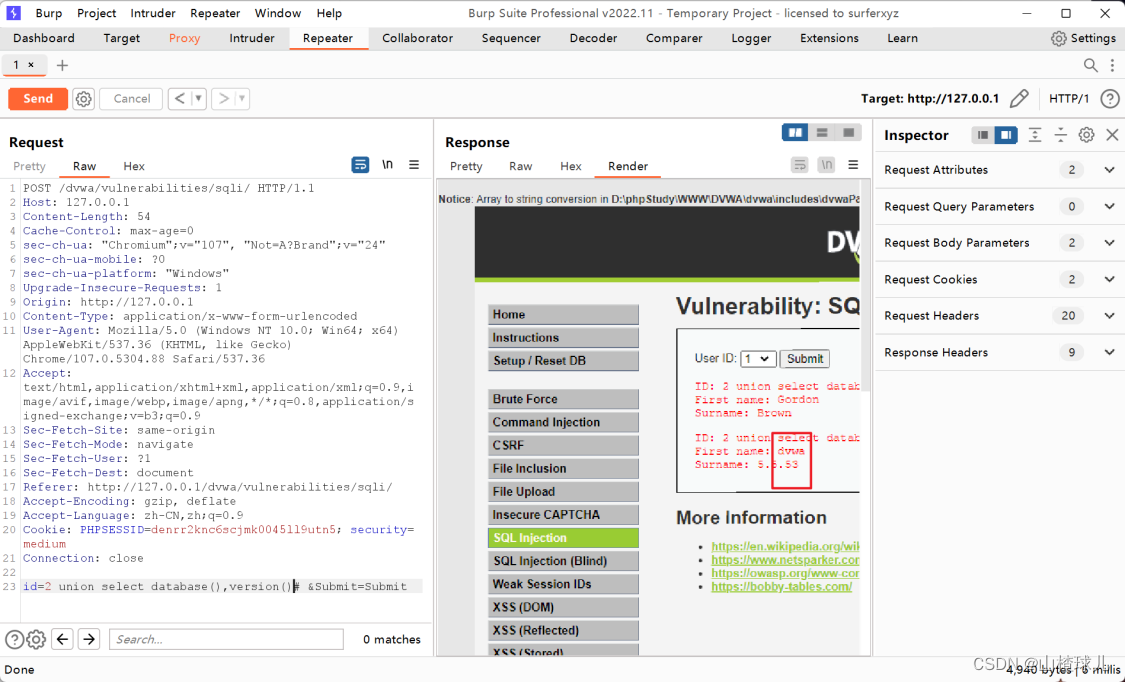Close Repeater tab 1

click(x=31, y=65)
